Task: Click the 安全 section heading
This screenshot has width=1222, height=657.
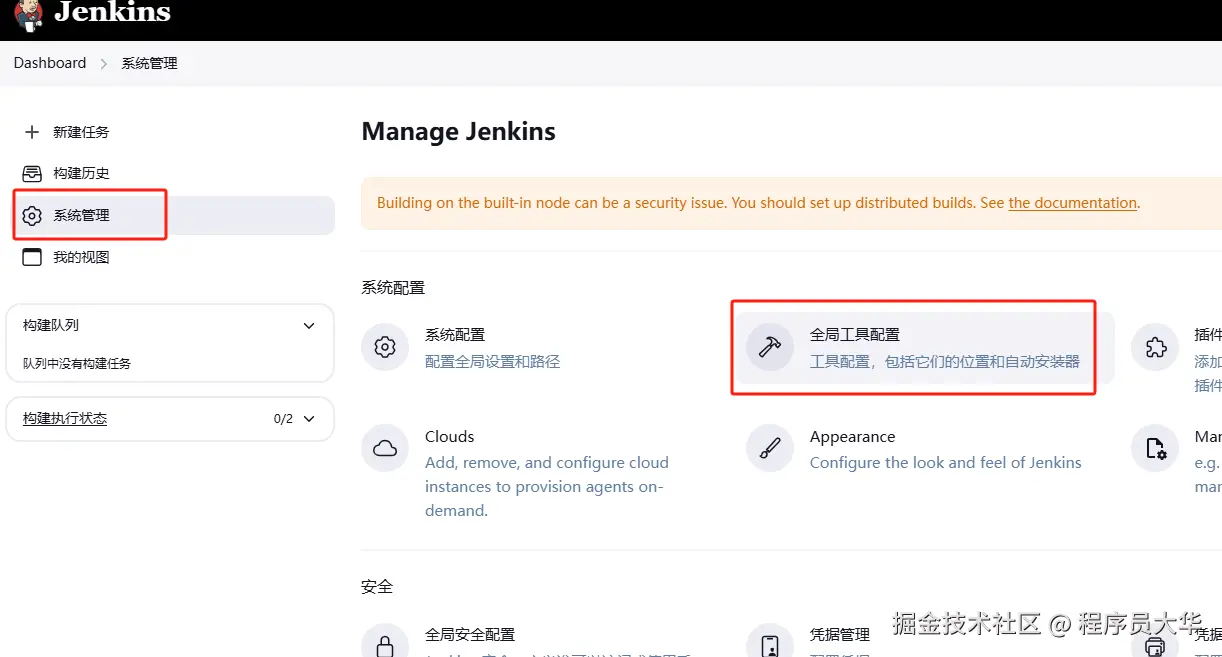Action: pos(377,587)
